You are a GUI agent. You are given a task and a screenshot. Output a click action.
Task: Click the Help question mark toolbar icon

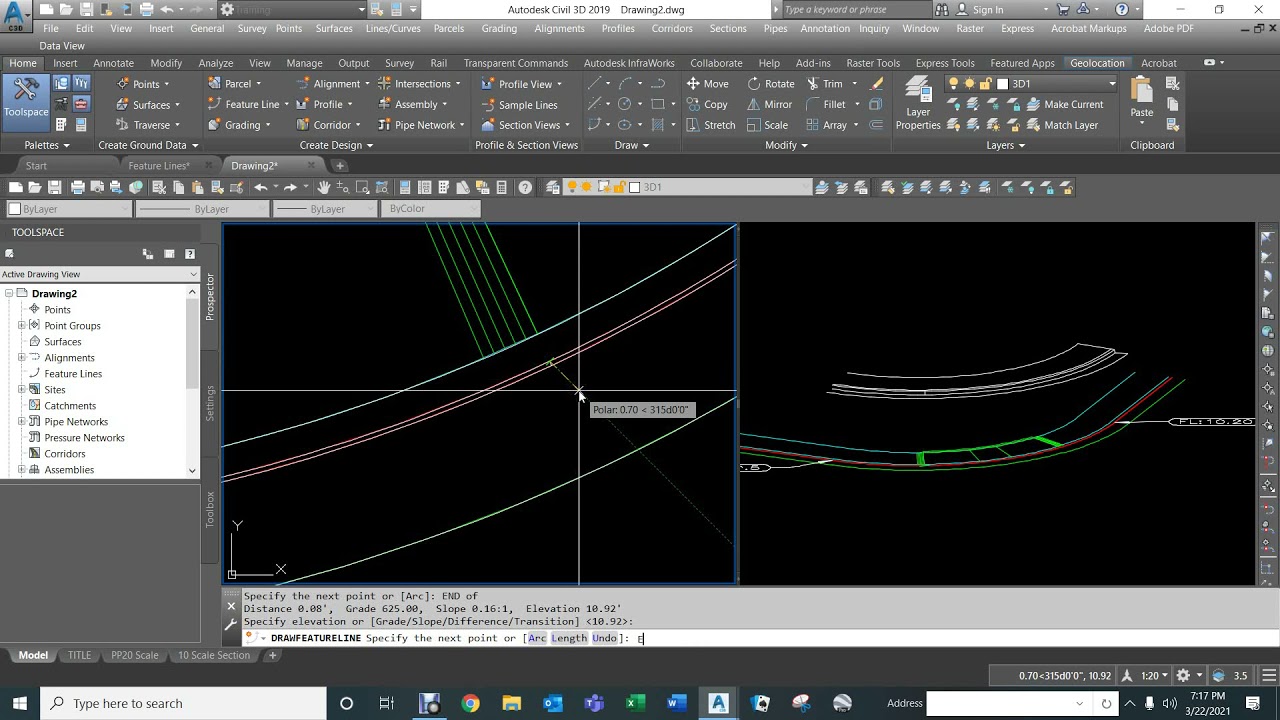(525, 187)
